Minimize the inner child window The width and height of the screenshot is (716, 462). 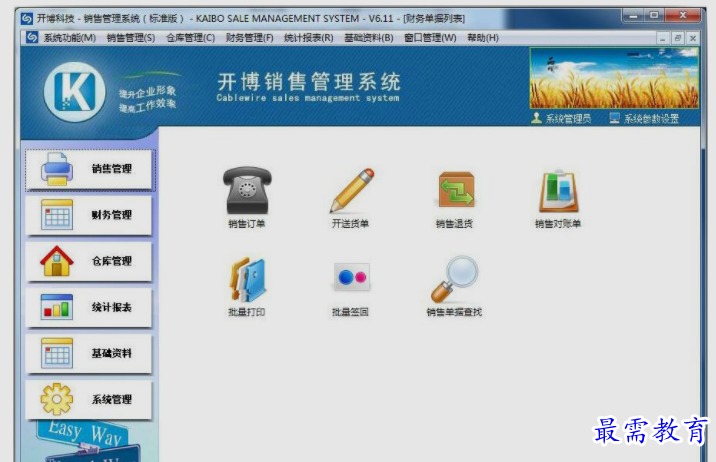tap(663, 39)
